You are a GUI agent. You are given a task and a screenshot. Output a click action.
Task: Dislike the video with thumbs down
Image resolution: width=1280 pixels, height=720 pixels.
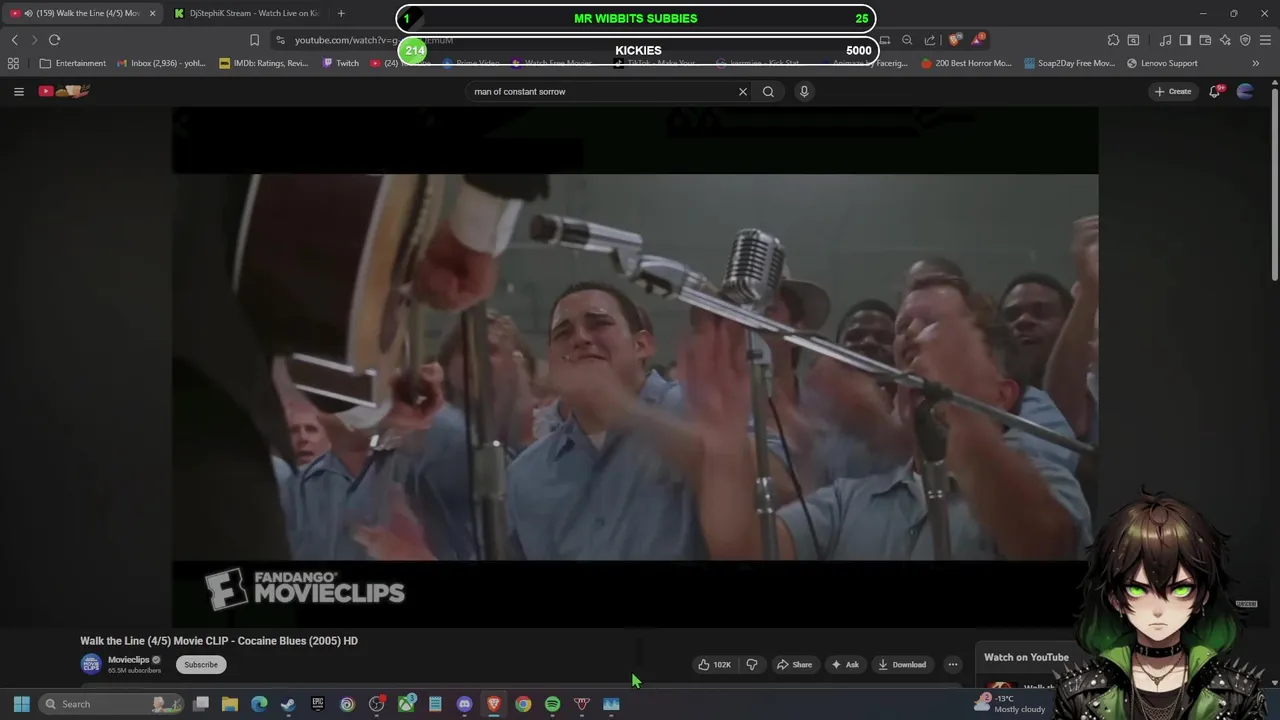tap(752, 664)
